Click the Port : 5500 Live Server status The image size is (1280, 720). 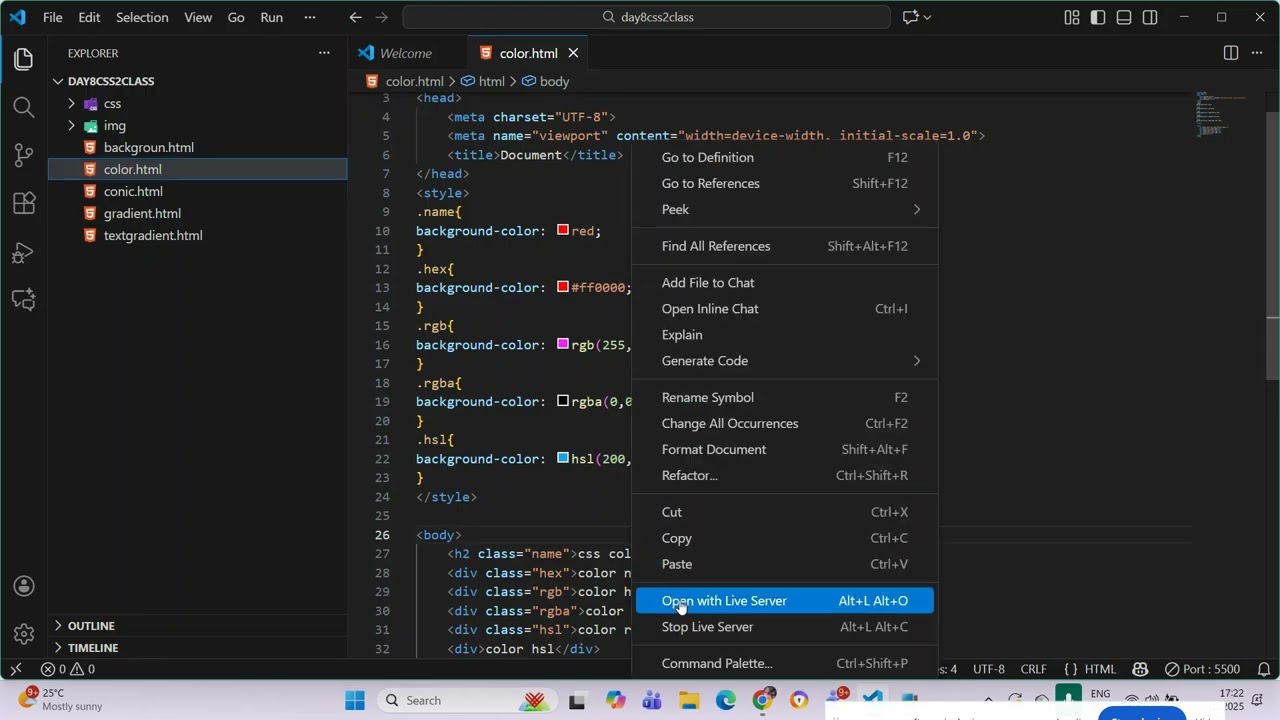pyautogui.click(x=1203, y=669)
